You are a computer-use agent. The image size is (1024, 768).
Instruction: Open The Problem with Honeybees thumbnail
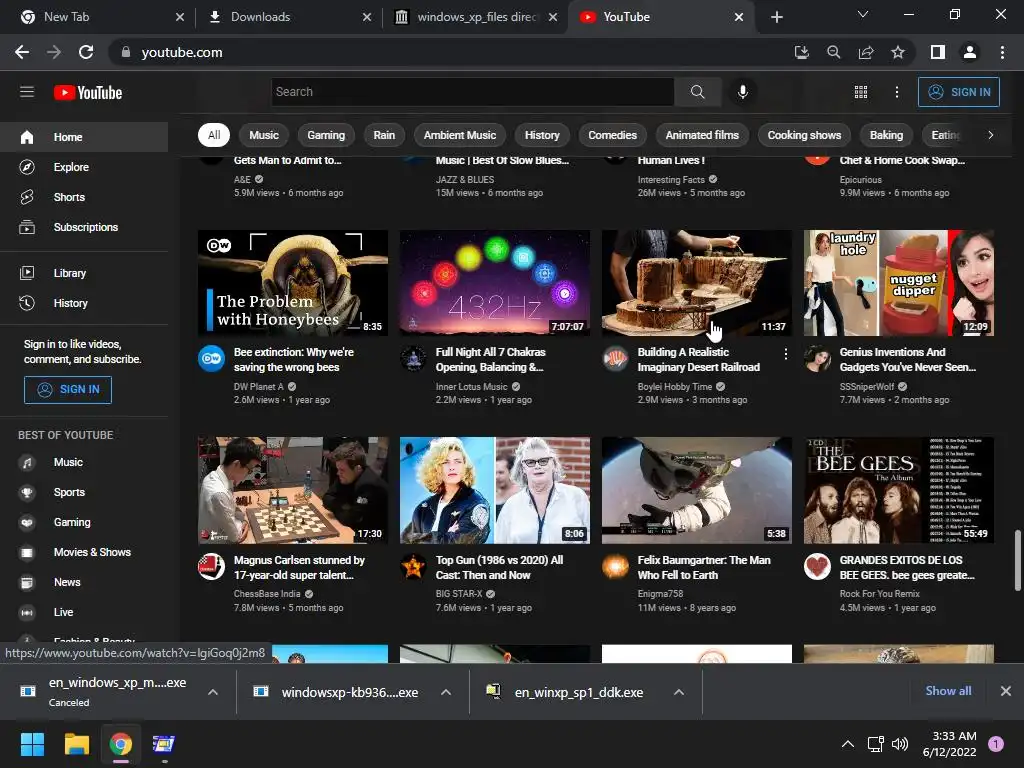(293, 283)
